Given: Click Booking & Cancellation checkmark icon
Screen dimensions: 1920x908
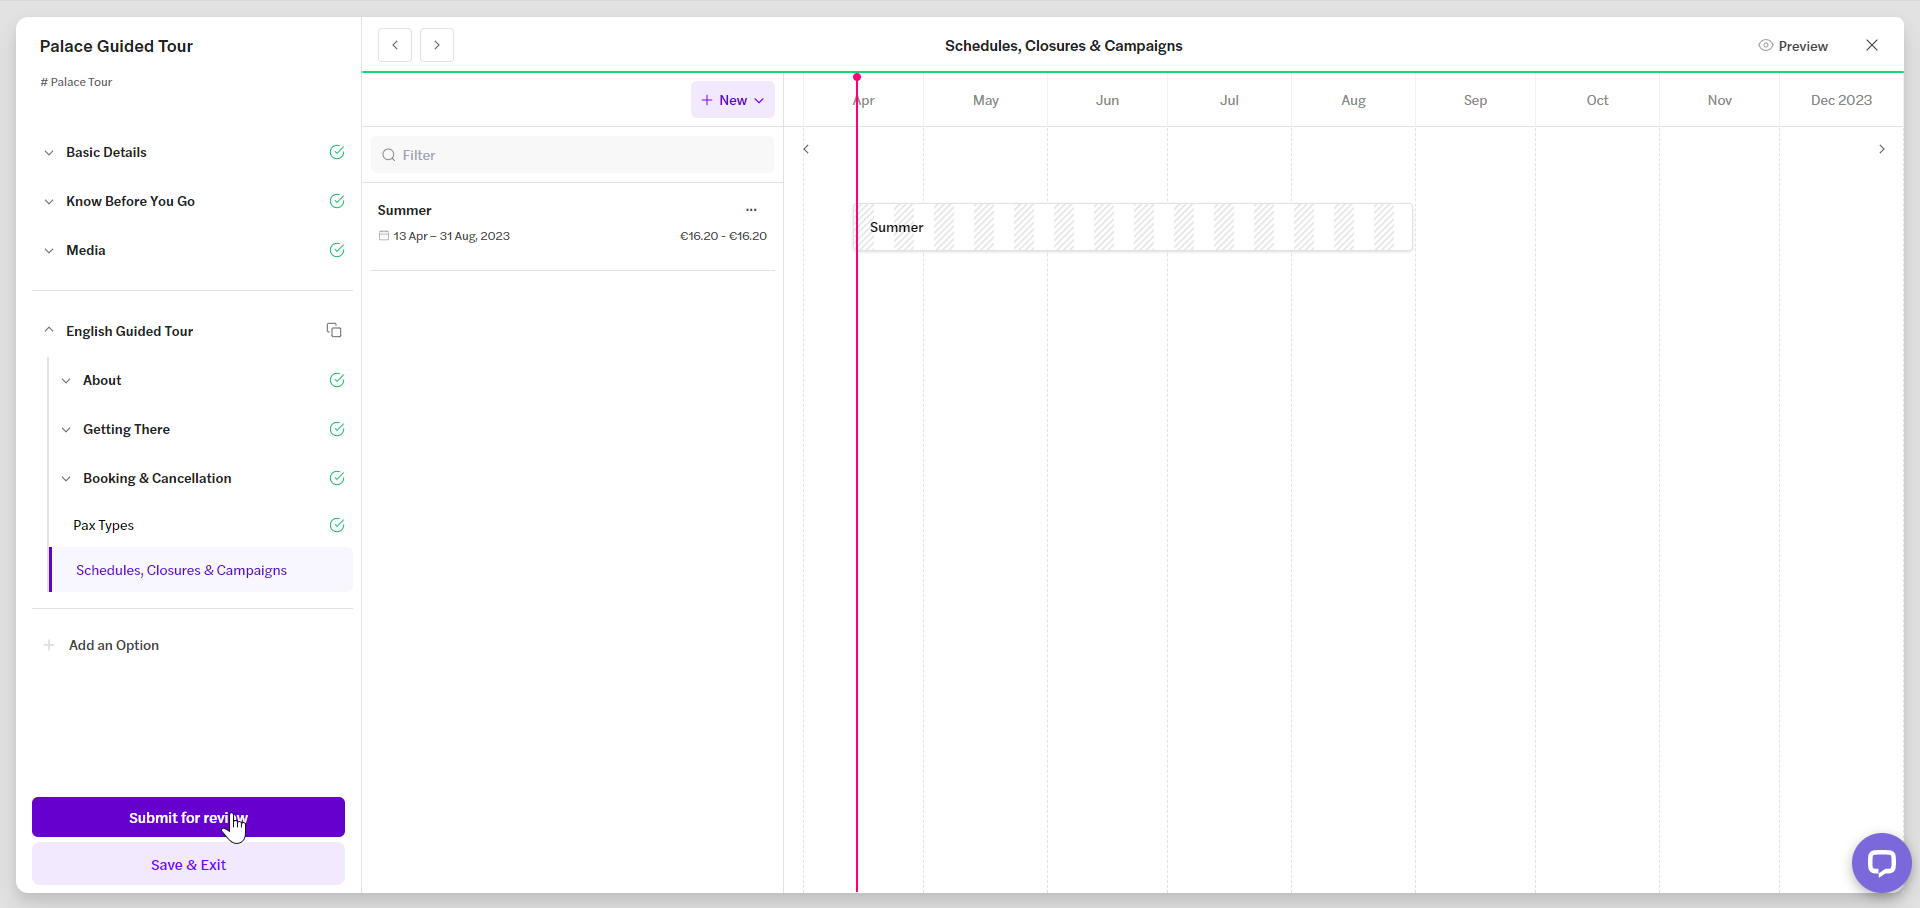Looking at the screenshot, I should coord(337,478).
